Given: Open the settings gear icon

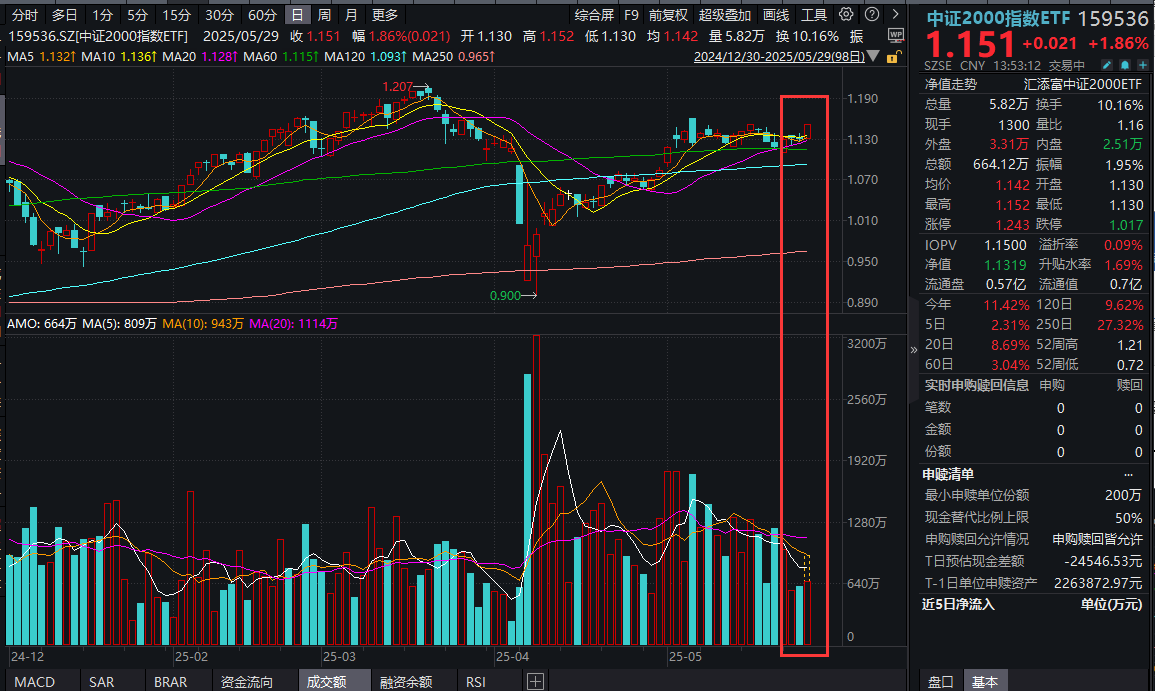Looking at the screenshot, I should [x=845, y=13].
